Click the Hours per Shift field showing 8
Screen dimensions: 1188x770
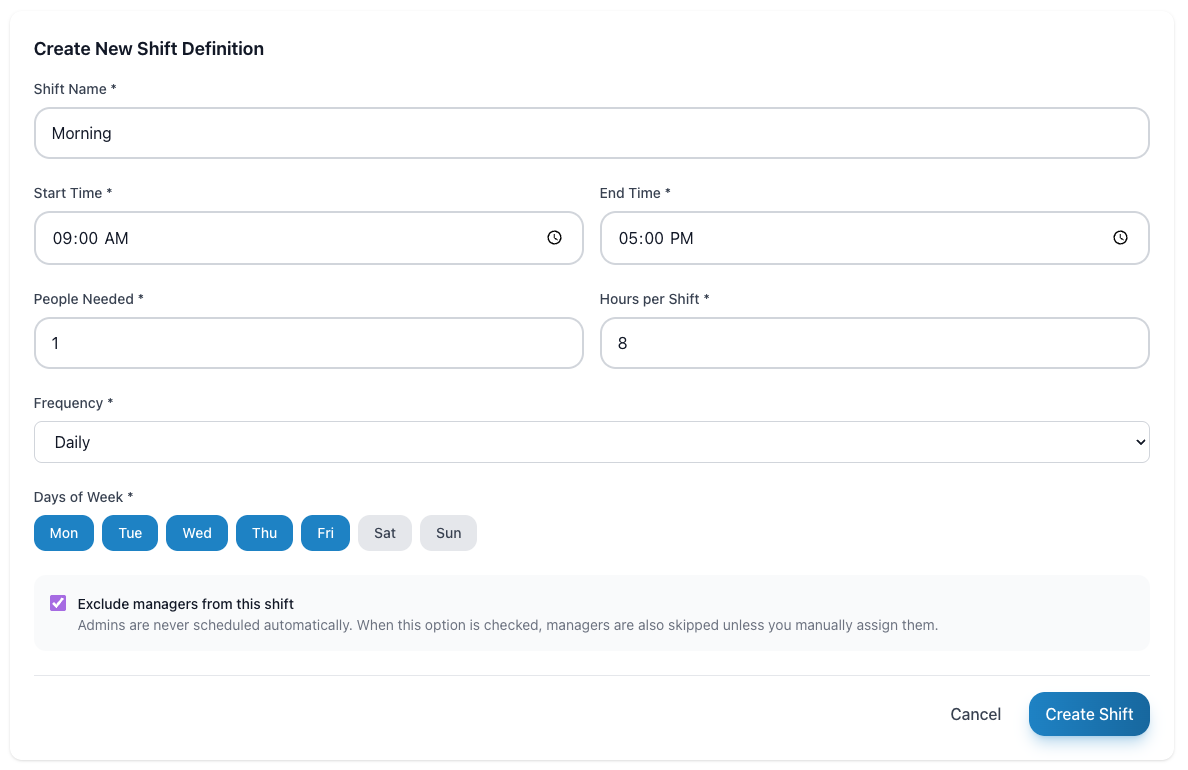[875, 343]
